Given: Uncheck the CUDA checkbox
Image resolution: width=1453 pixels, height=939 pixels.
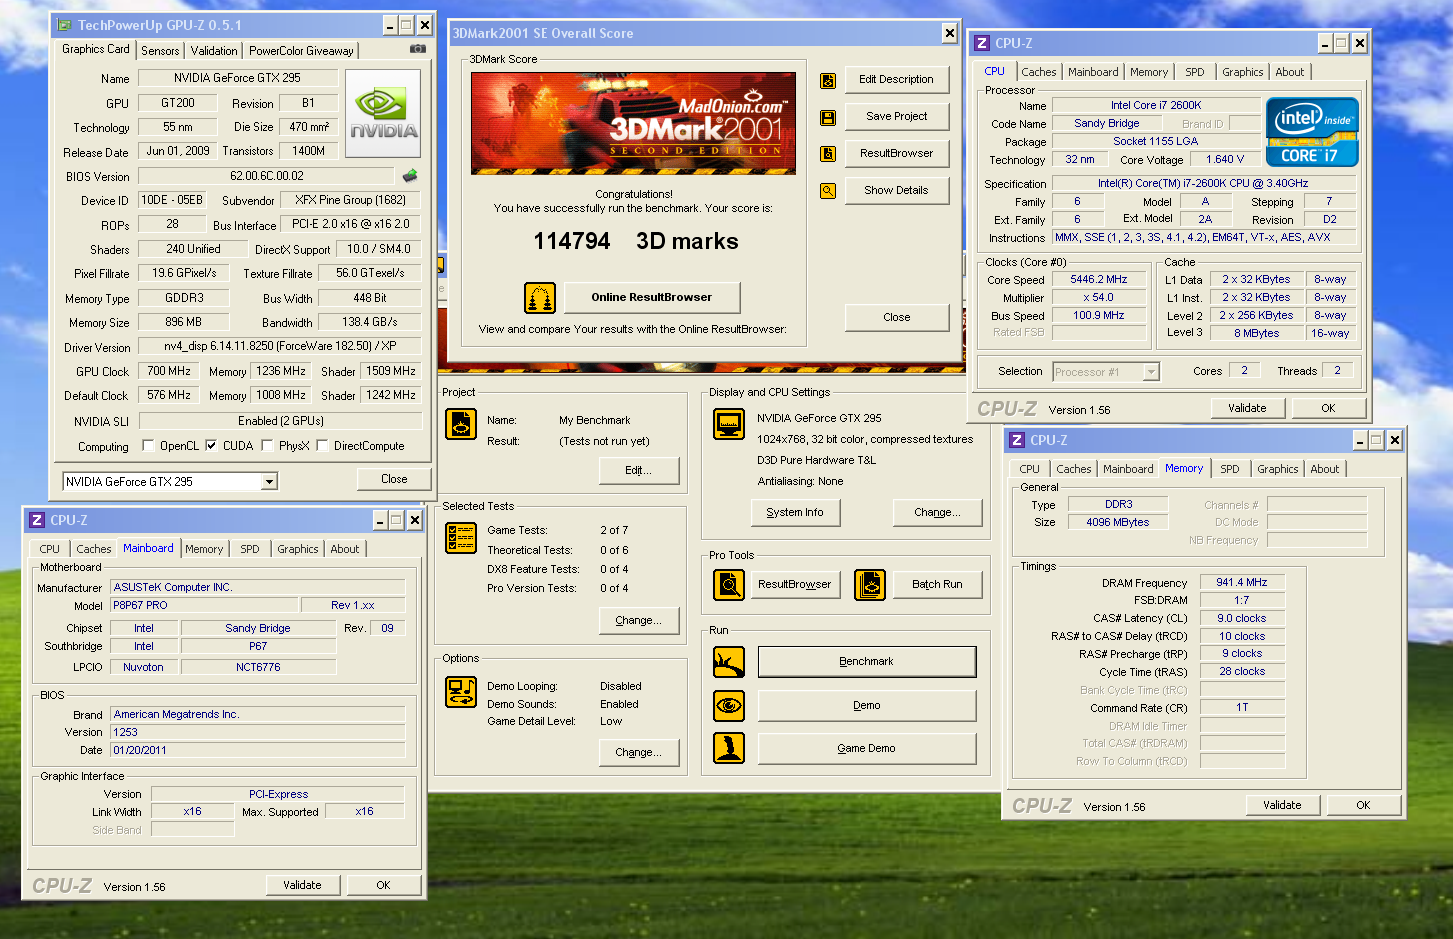Looking at the screenshot, I should point(211,446).
